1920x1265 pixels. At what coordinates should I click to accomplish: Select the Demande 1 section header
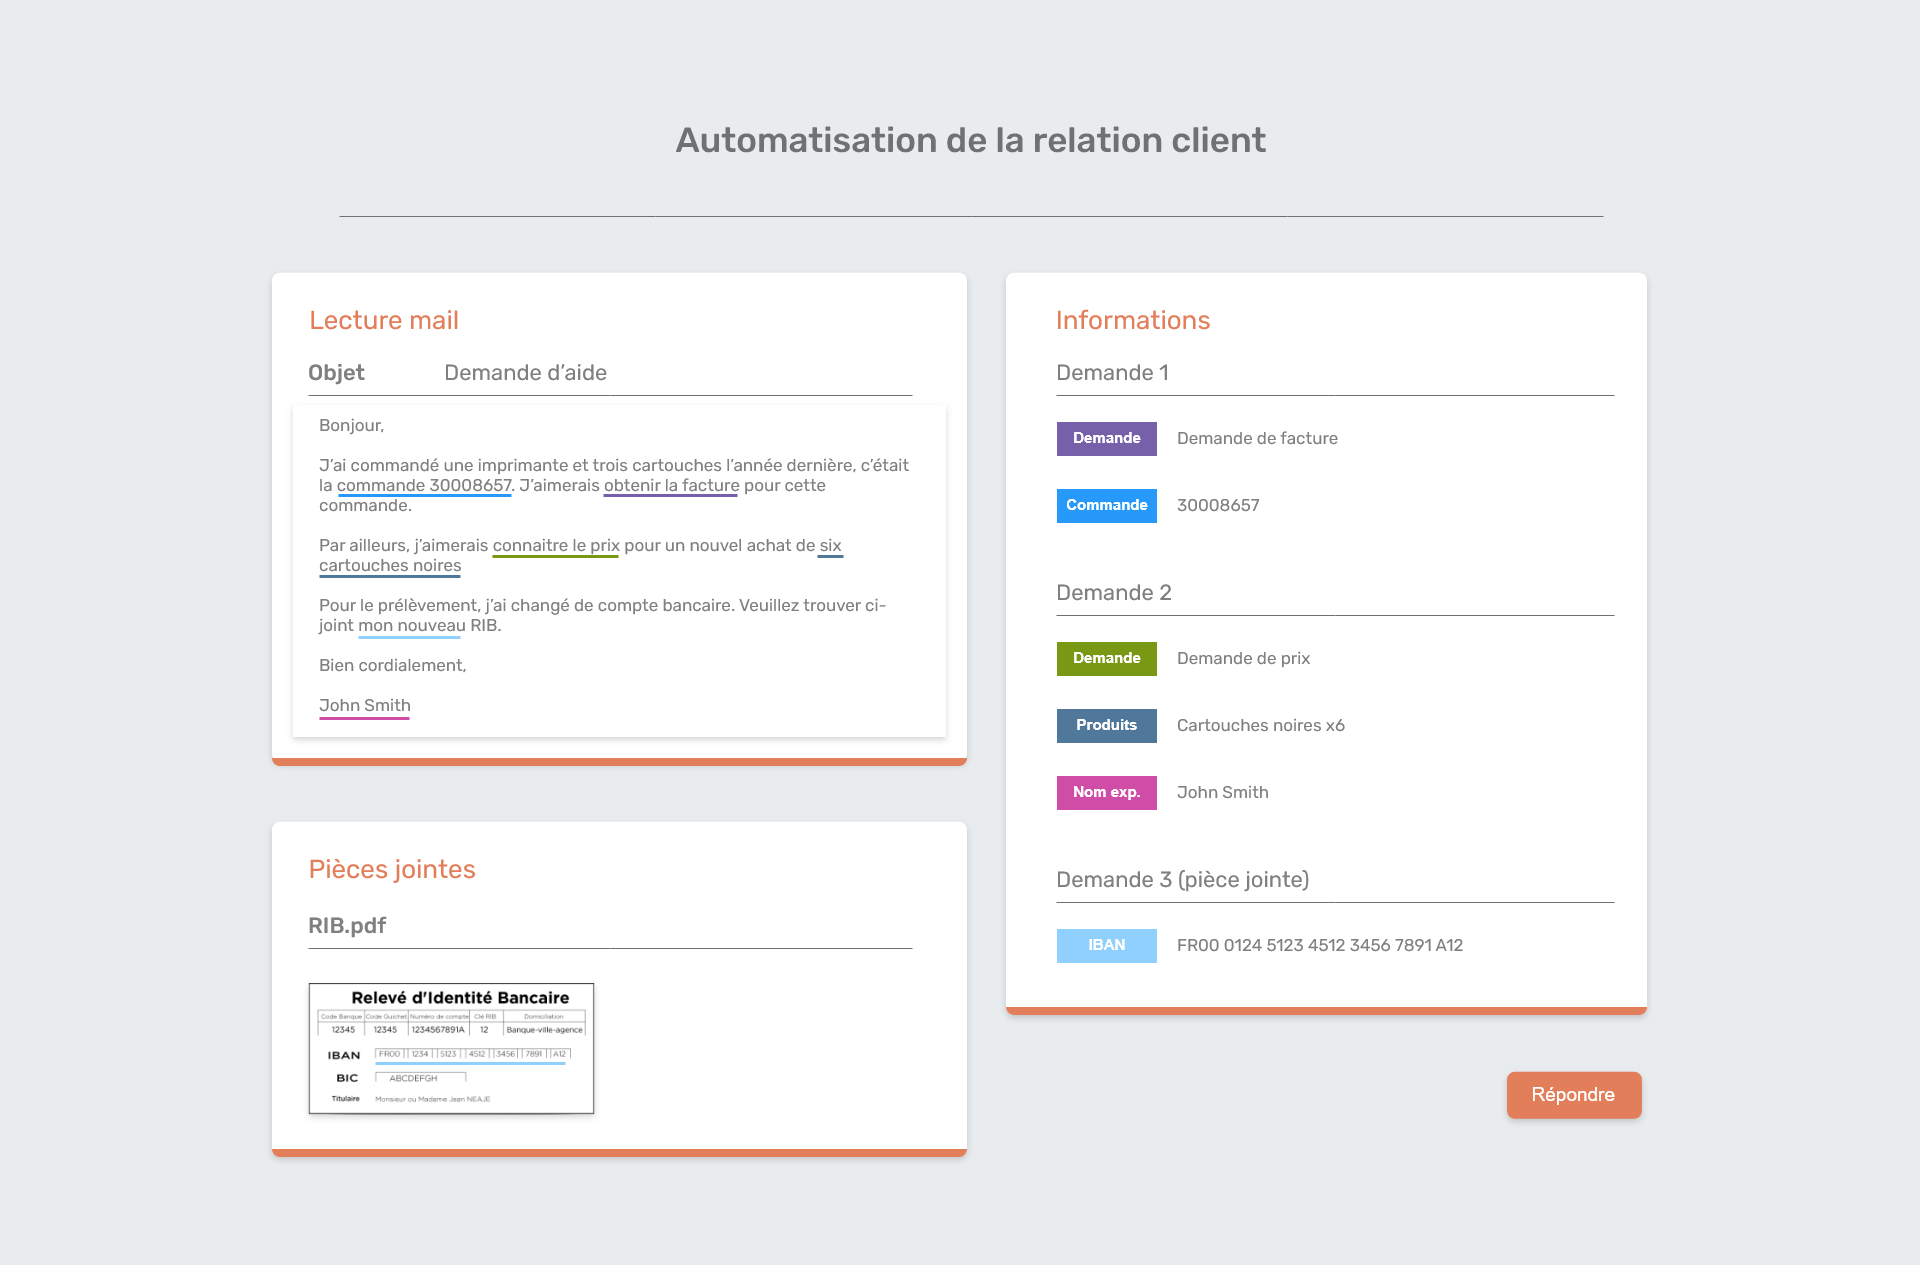click(x=1112, y=373)
